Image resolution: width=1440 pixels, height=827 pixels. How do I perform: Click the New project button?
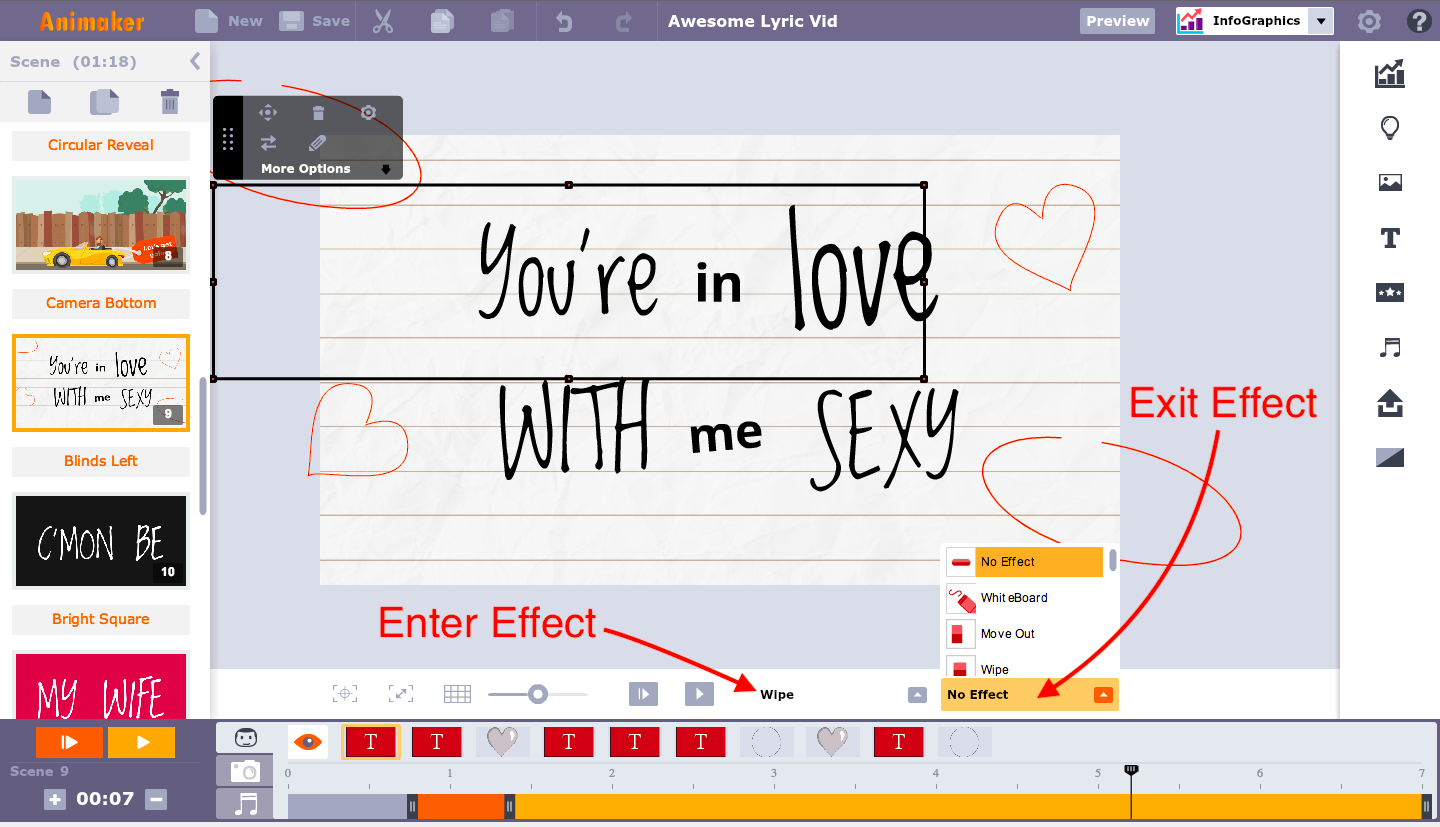[228, 20]
